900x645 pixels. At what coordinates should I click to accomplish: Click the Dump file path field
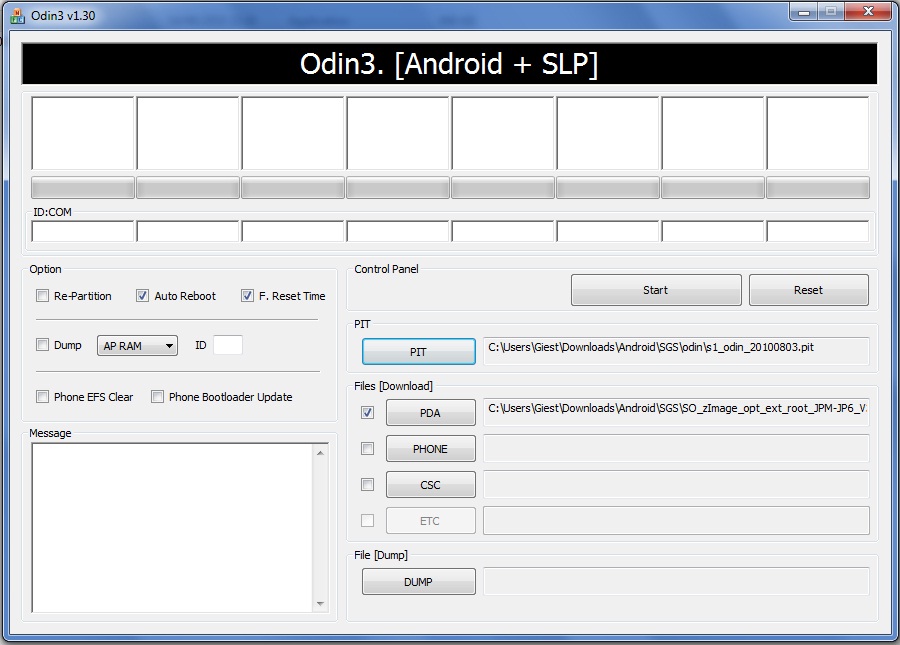click(676, 581)
